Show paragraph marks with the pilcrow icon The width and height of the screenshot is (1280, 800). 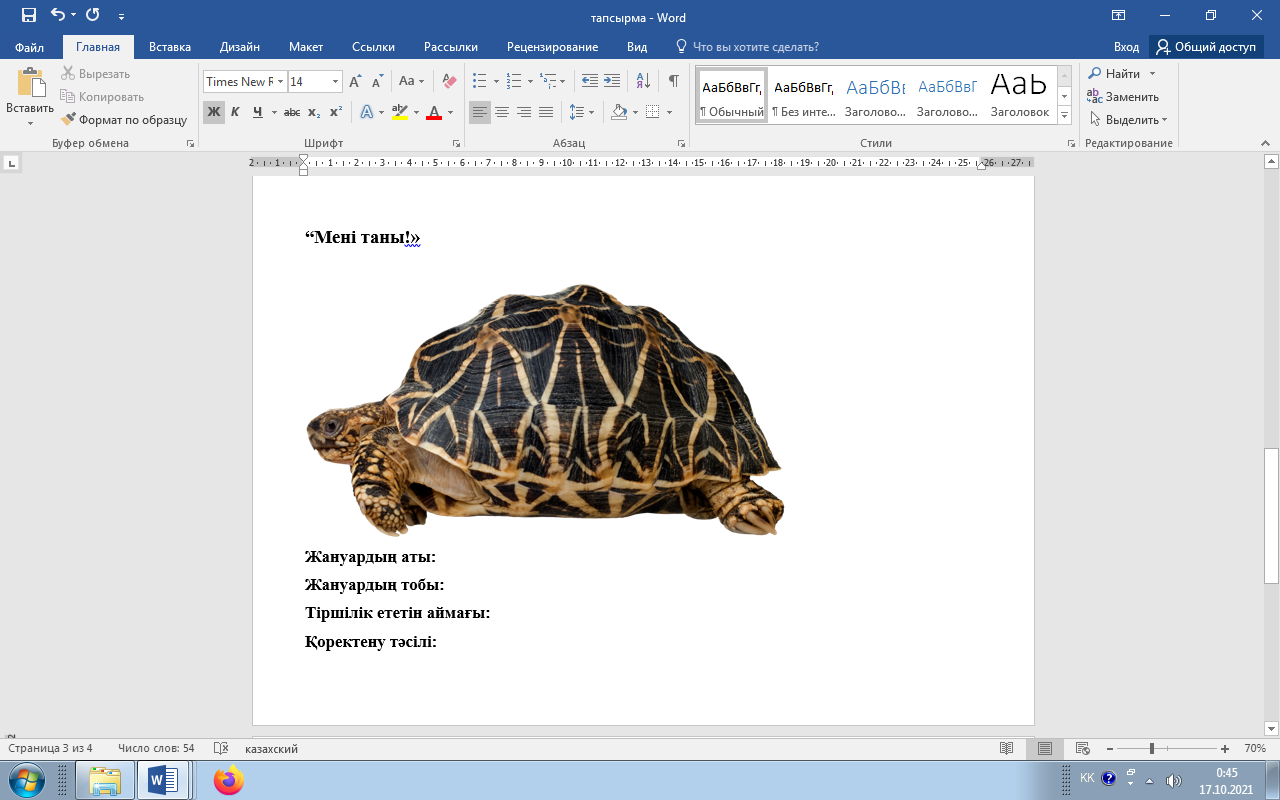(674, 81)
